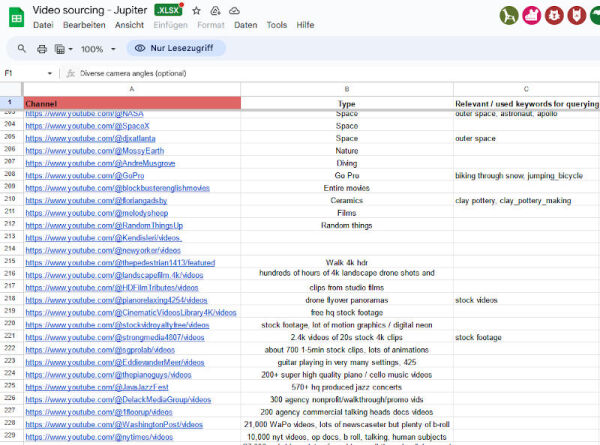Select row header 220

[10, 323]
